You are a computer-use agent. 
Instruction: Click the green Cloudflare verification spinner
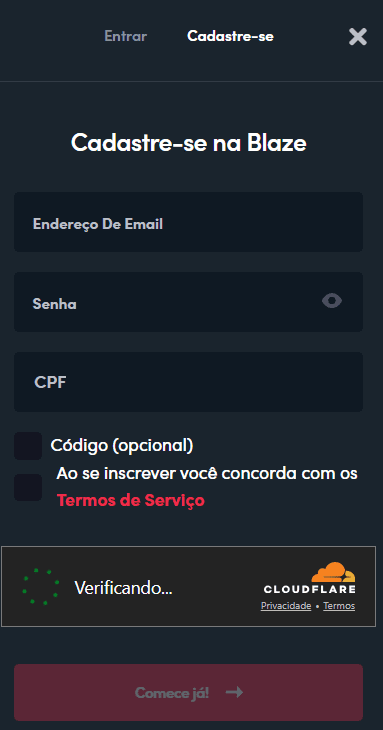(x=41, y=586)
